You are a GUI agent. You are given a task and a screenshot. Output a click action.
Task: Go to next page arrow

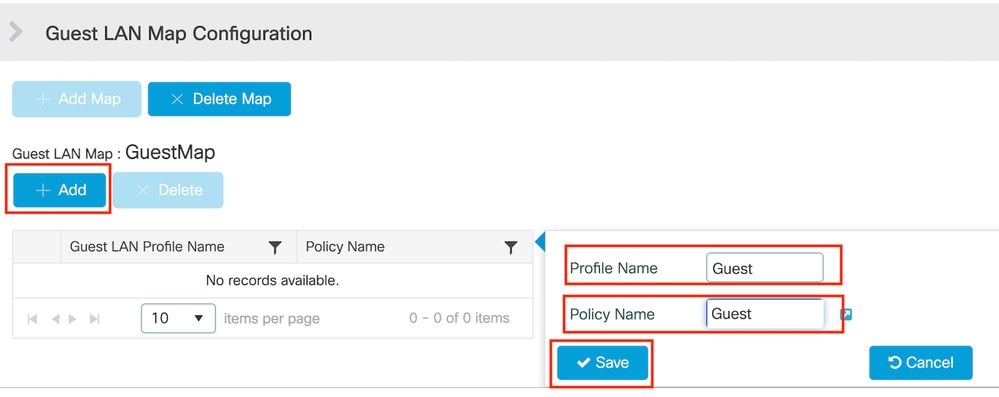click(73, 319)
